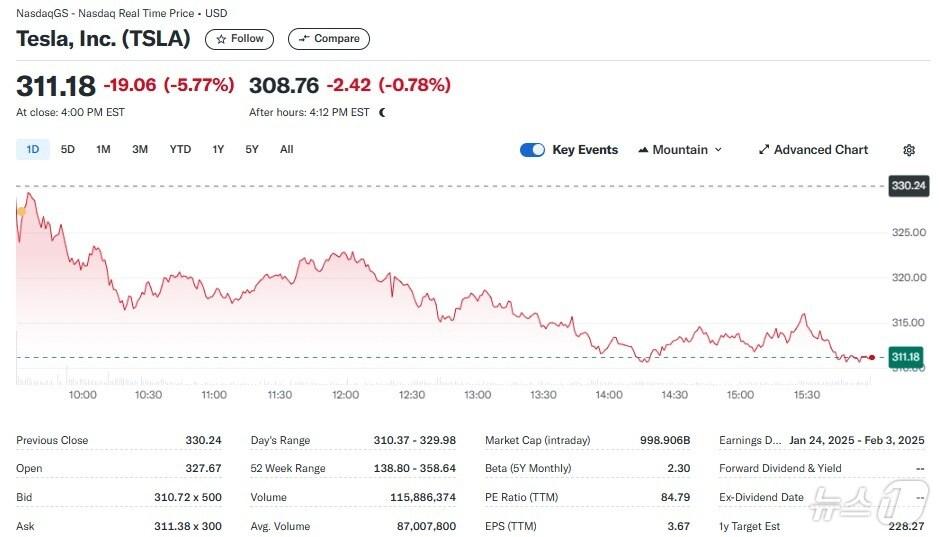Switch to the 5D time range
This screenshot has width=939, height=537.
pyautogui.click(x=68, y=150)
